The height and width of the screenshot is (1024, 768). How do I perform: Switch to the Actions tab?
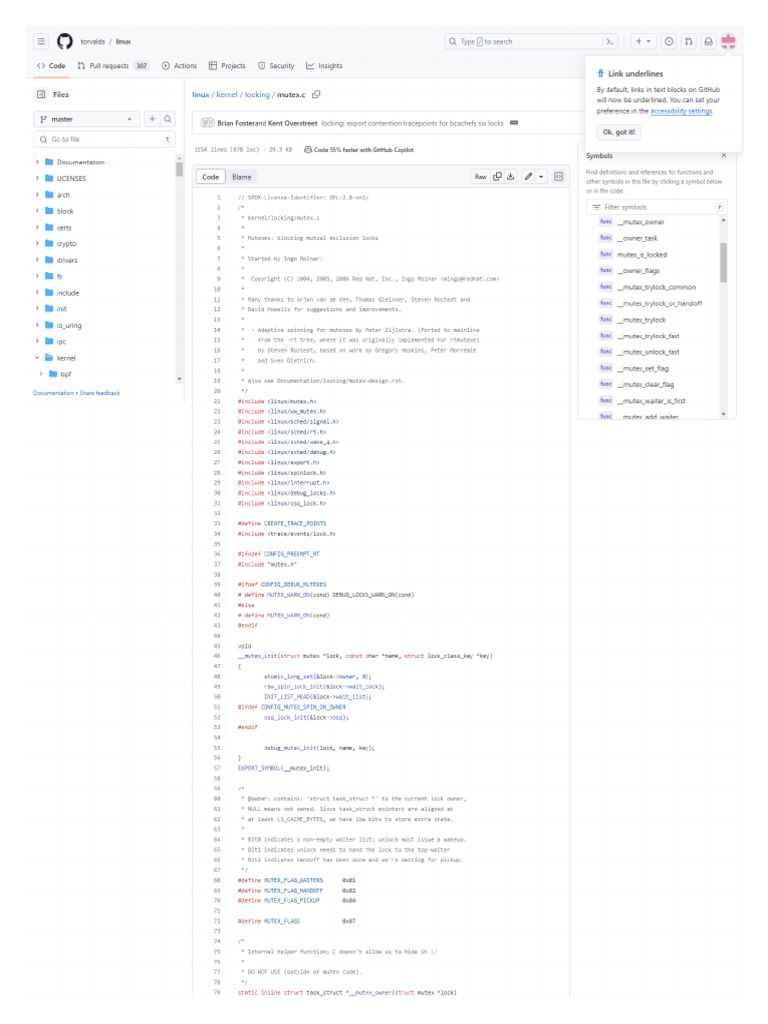[x=179, y=66]
